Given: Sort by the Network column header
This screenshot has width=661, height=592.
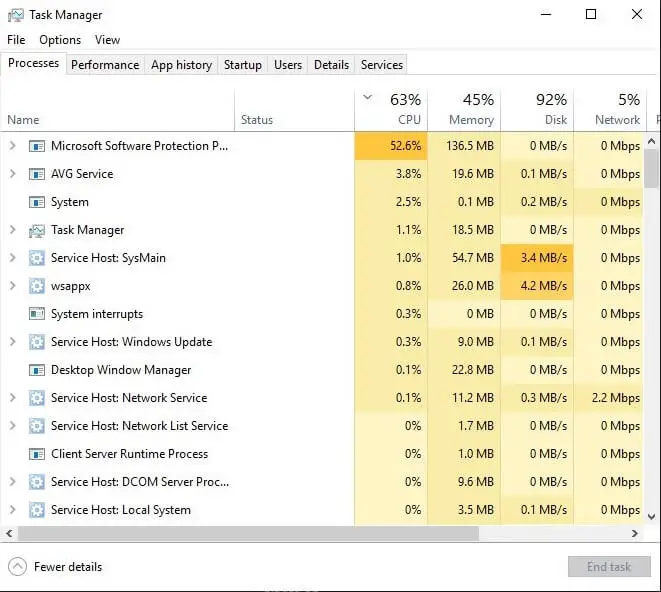Looking at the screenshot, I should click(609, 110).
